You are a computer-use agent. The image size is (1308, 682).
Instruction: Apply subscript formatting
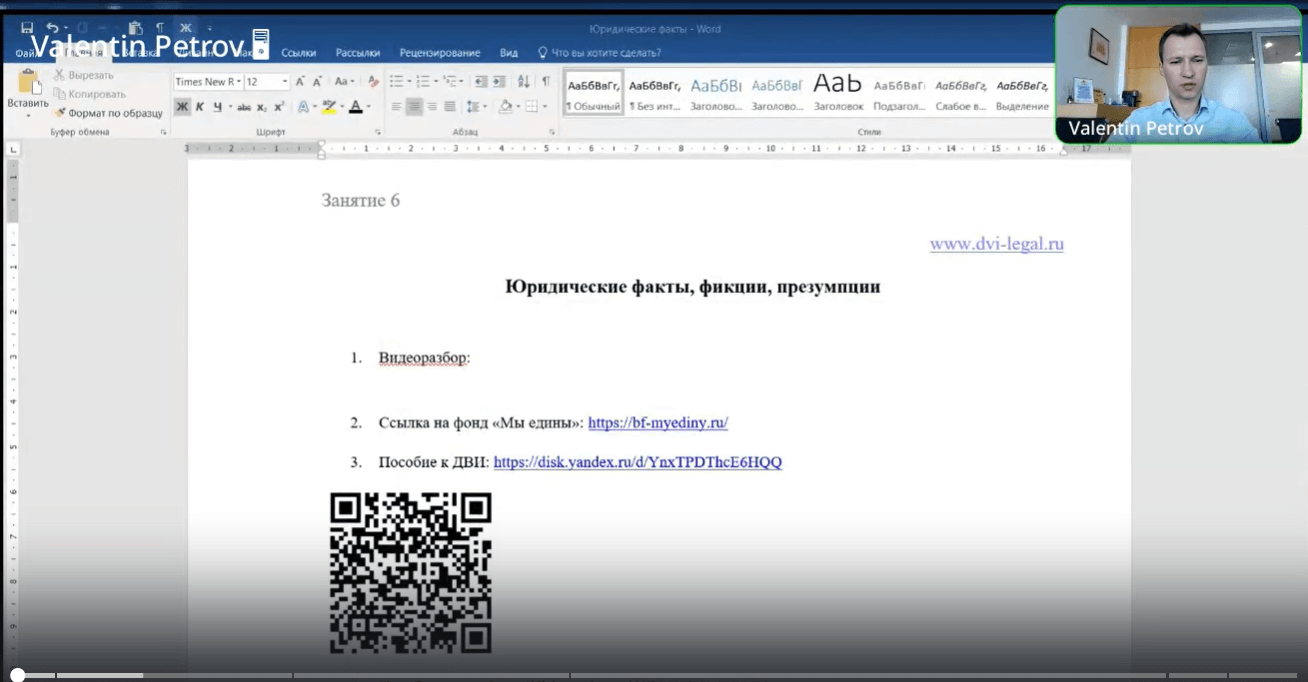[261, 106]
